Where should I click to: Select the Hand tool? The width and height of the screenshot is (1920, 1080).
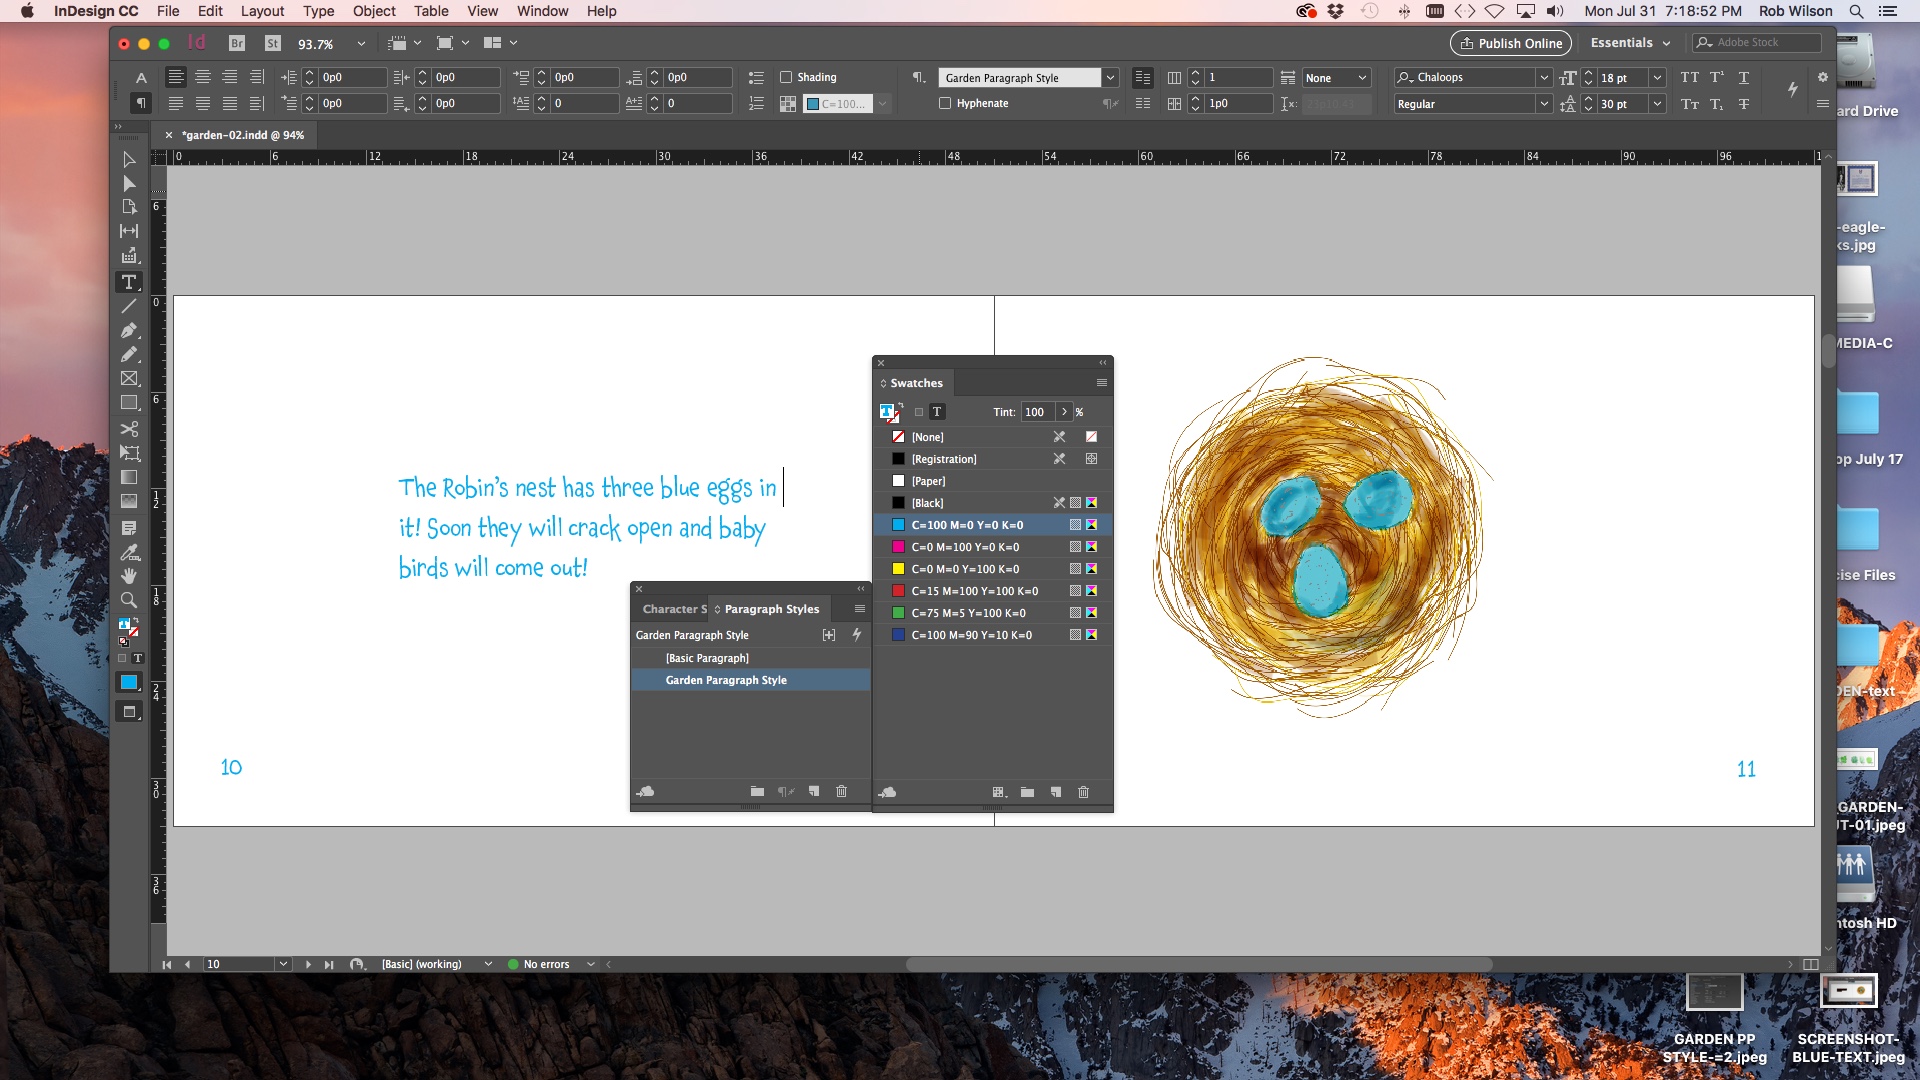[129, 576]
